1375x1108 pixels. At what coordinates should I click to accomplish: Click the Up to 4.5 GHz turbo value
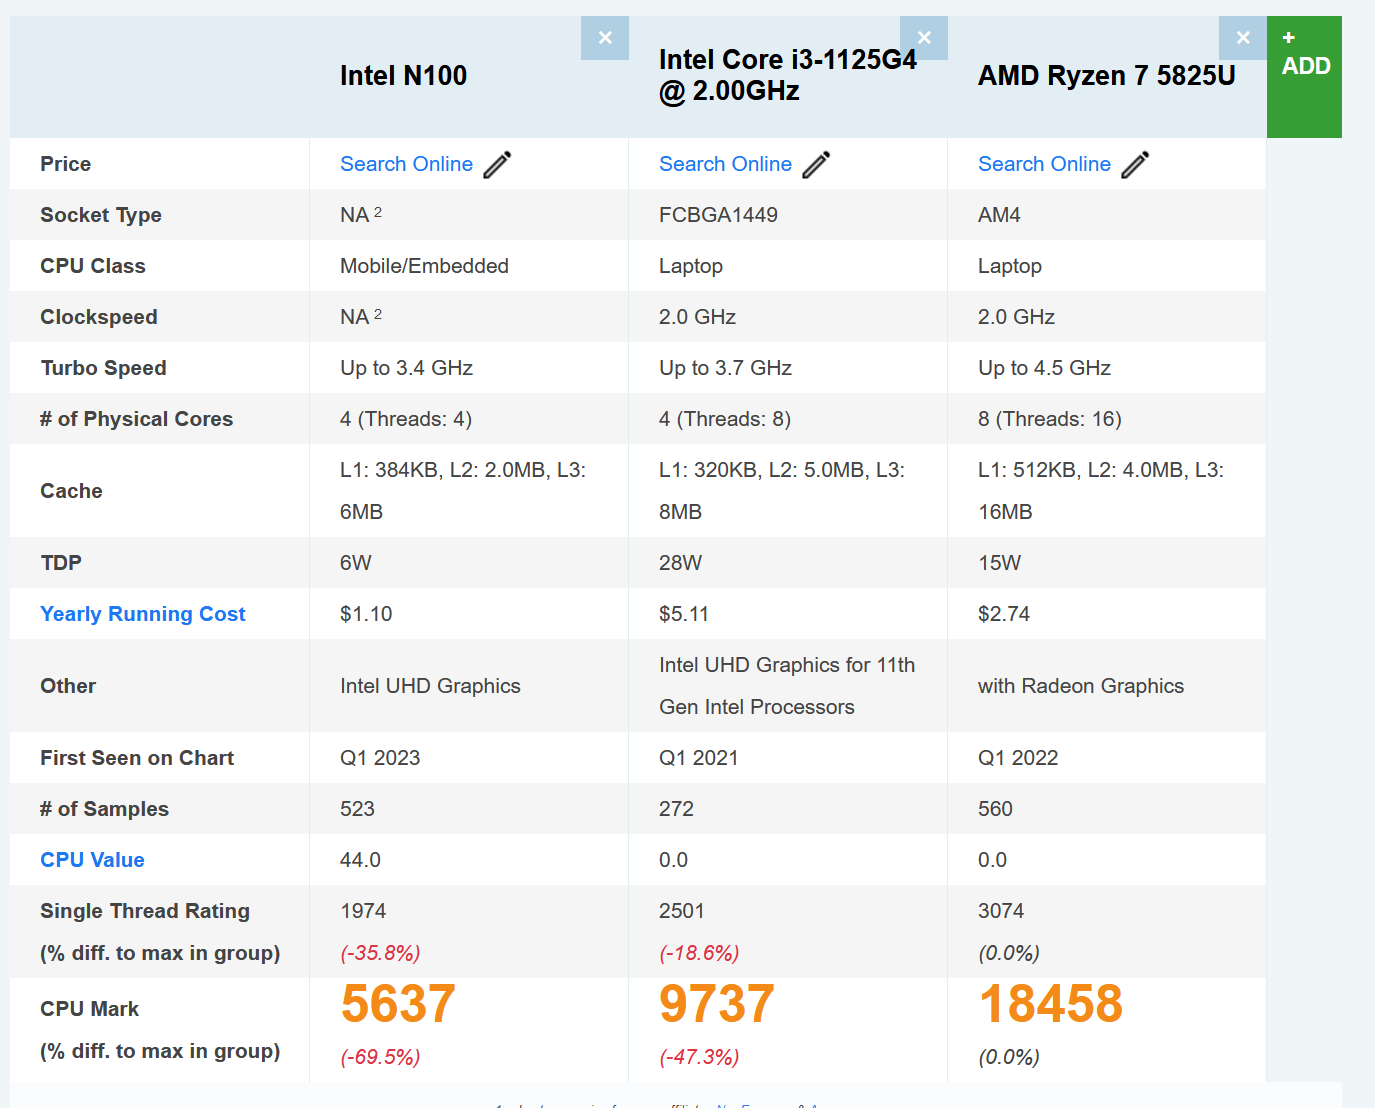pos(1044,368)
